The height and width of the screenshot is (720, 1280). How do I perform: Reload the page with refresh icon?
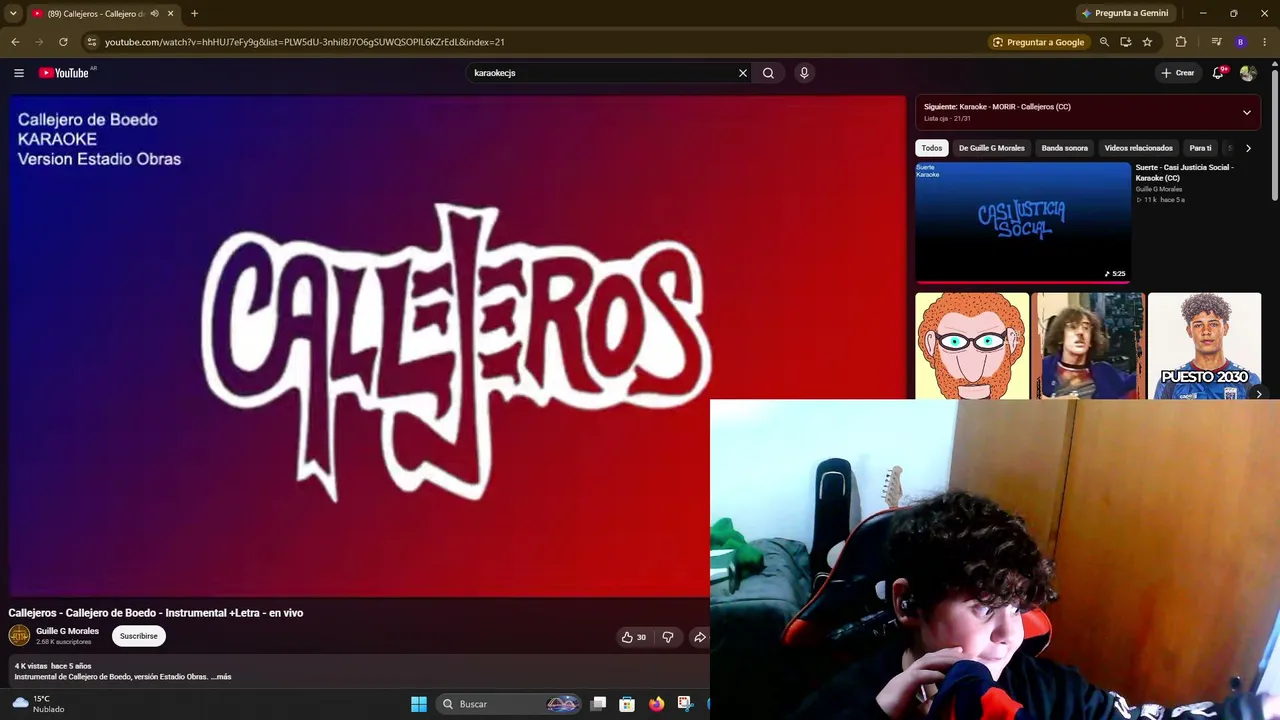[63, 42]
